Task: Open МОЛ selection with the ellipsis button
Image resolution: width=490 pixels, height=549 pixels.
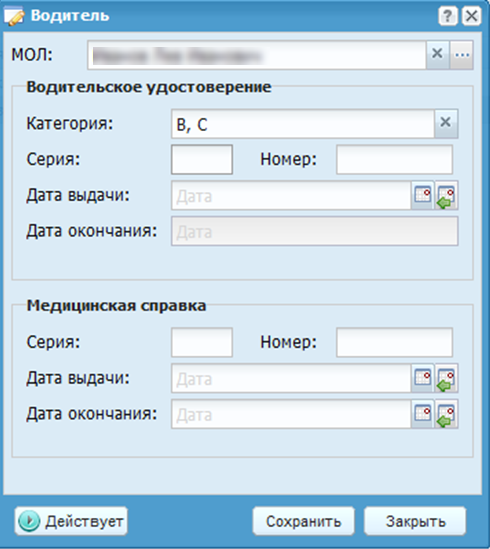Action: tap(462, 55)
